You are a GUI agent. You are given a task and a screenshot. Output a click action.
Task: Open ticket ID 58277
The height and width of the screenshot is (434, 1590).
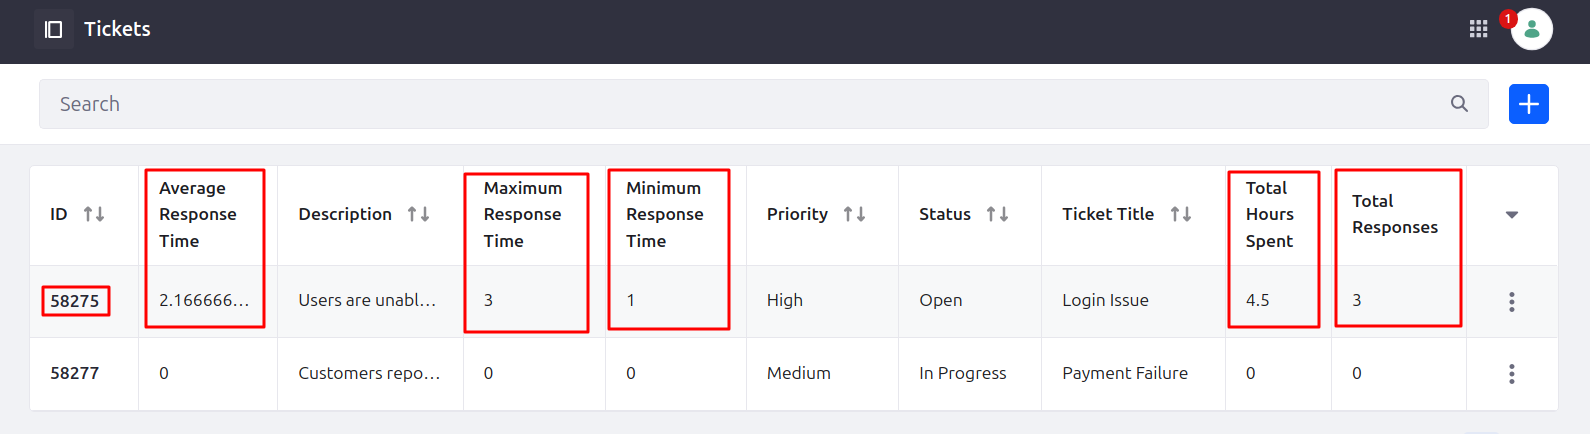[x=75, y=373]
